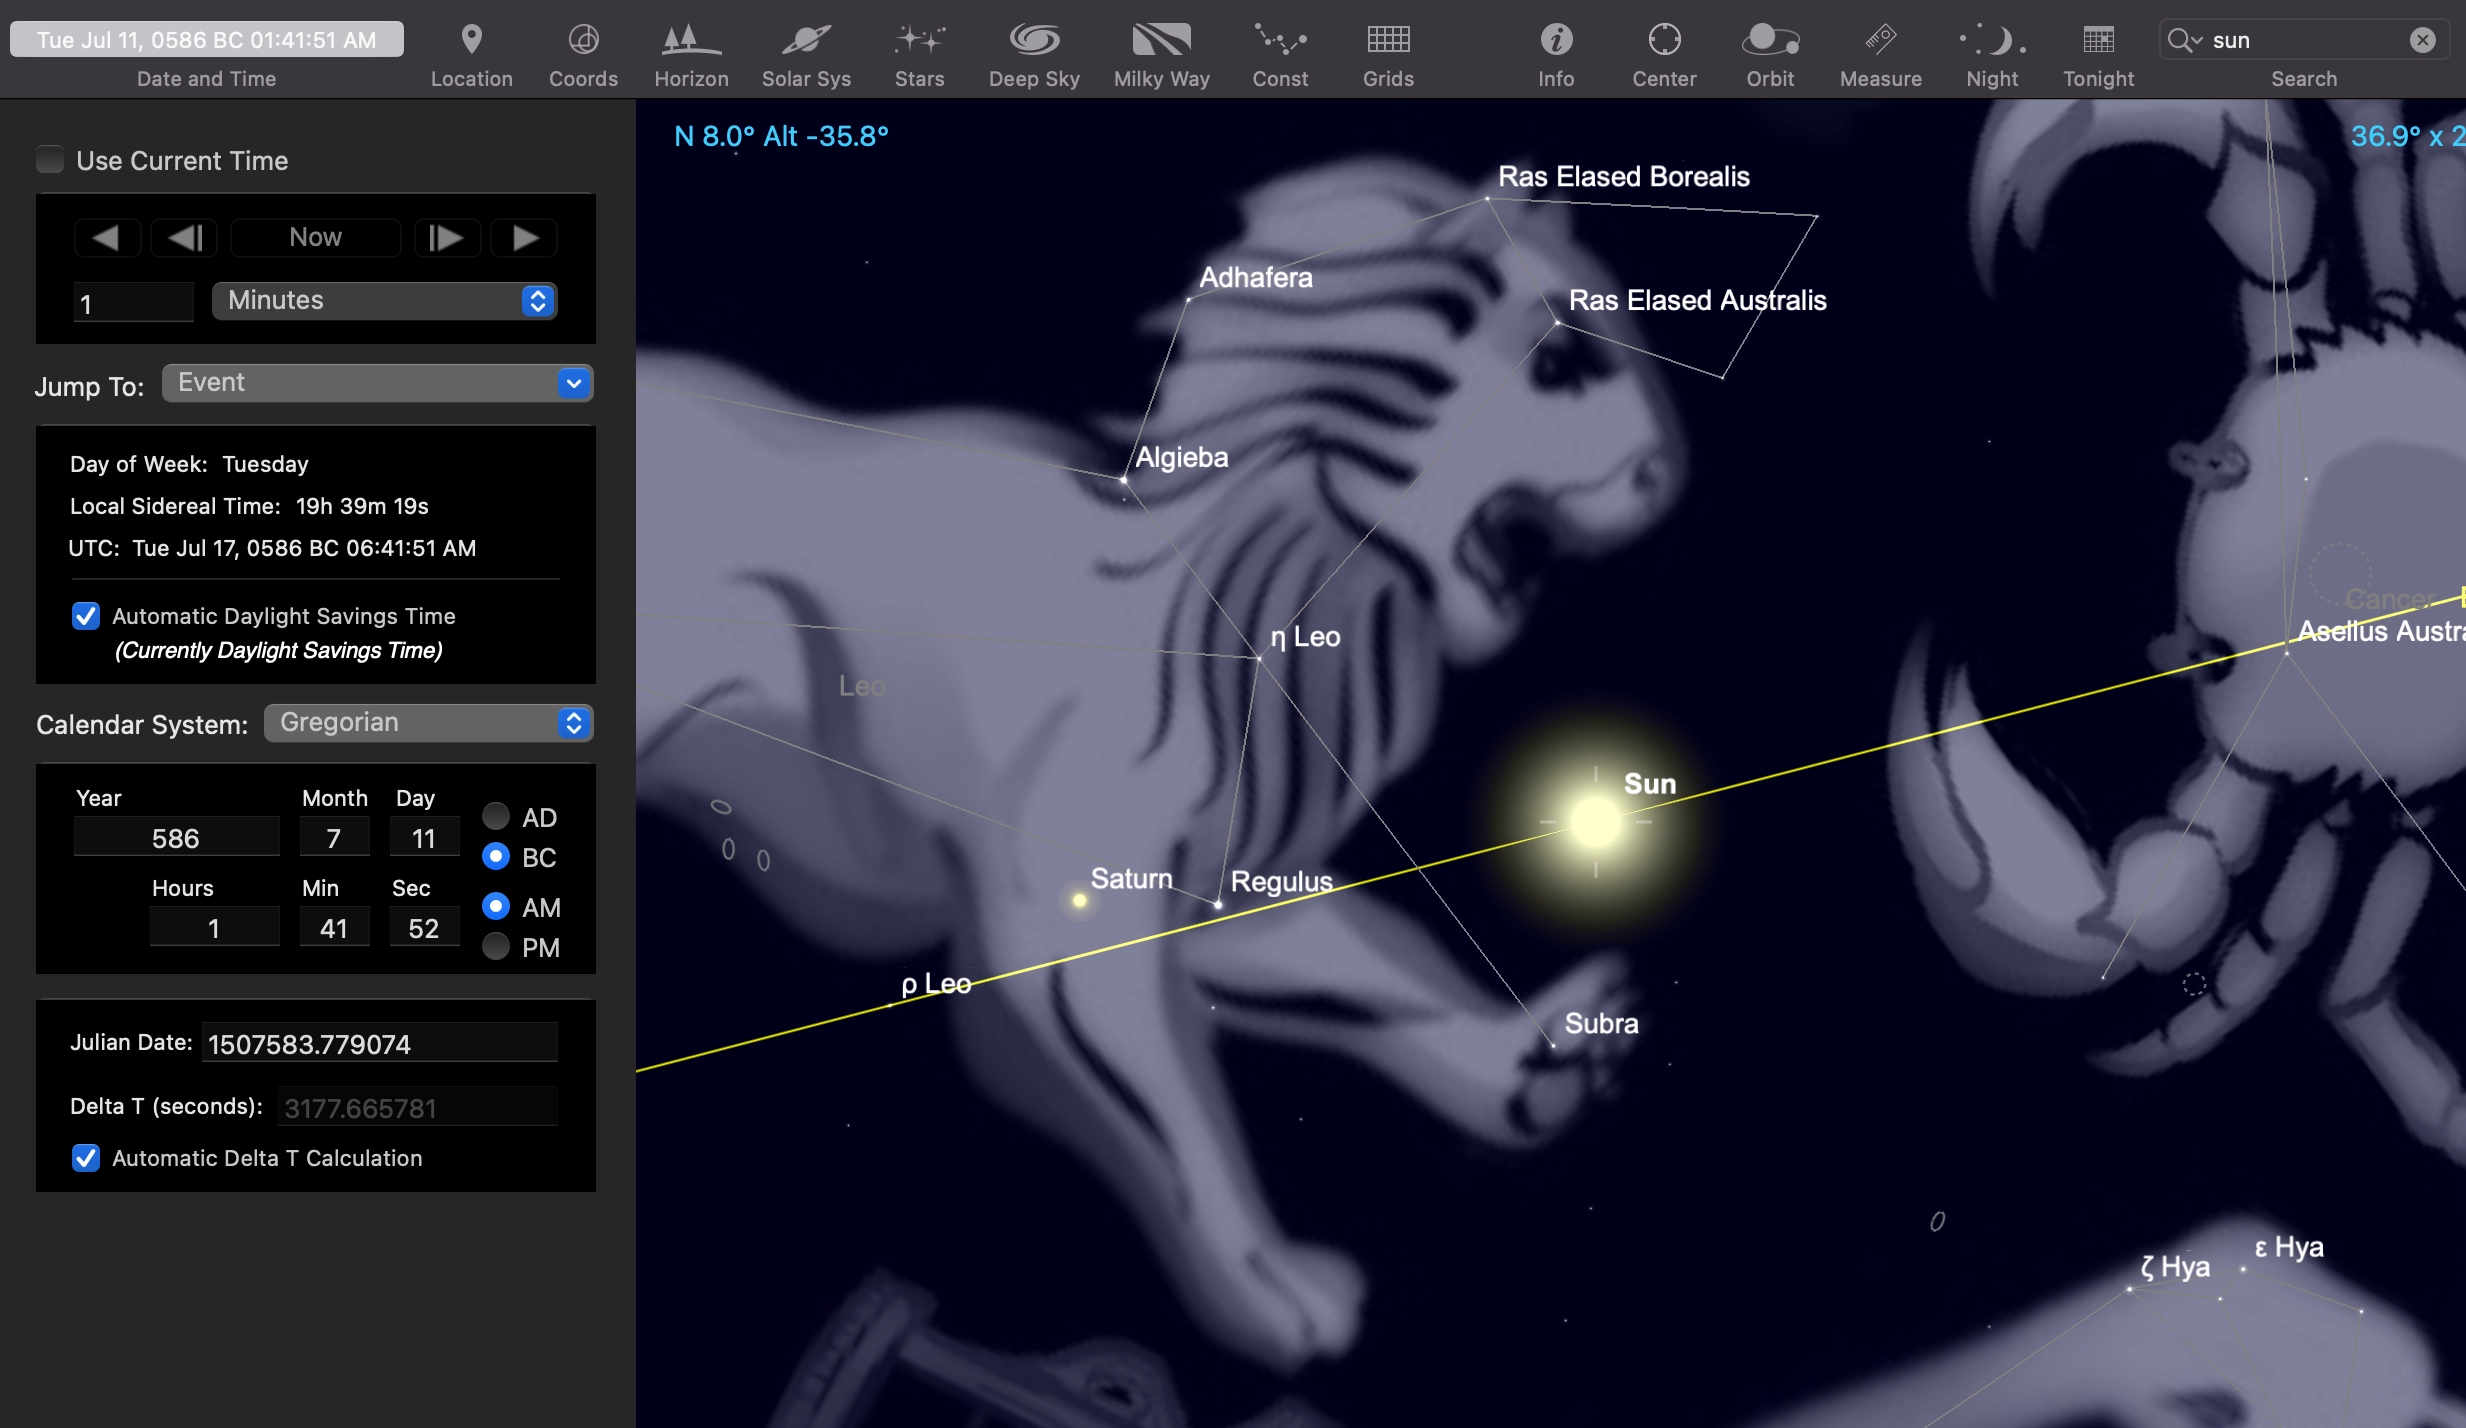The width and height of the screenshot is (2466, 1428).
Task: Clear the search field text
Action: click(2422, 40)
